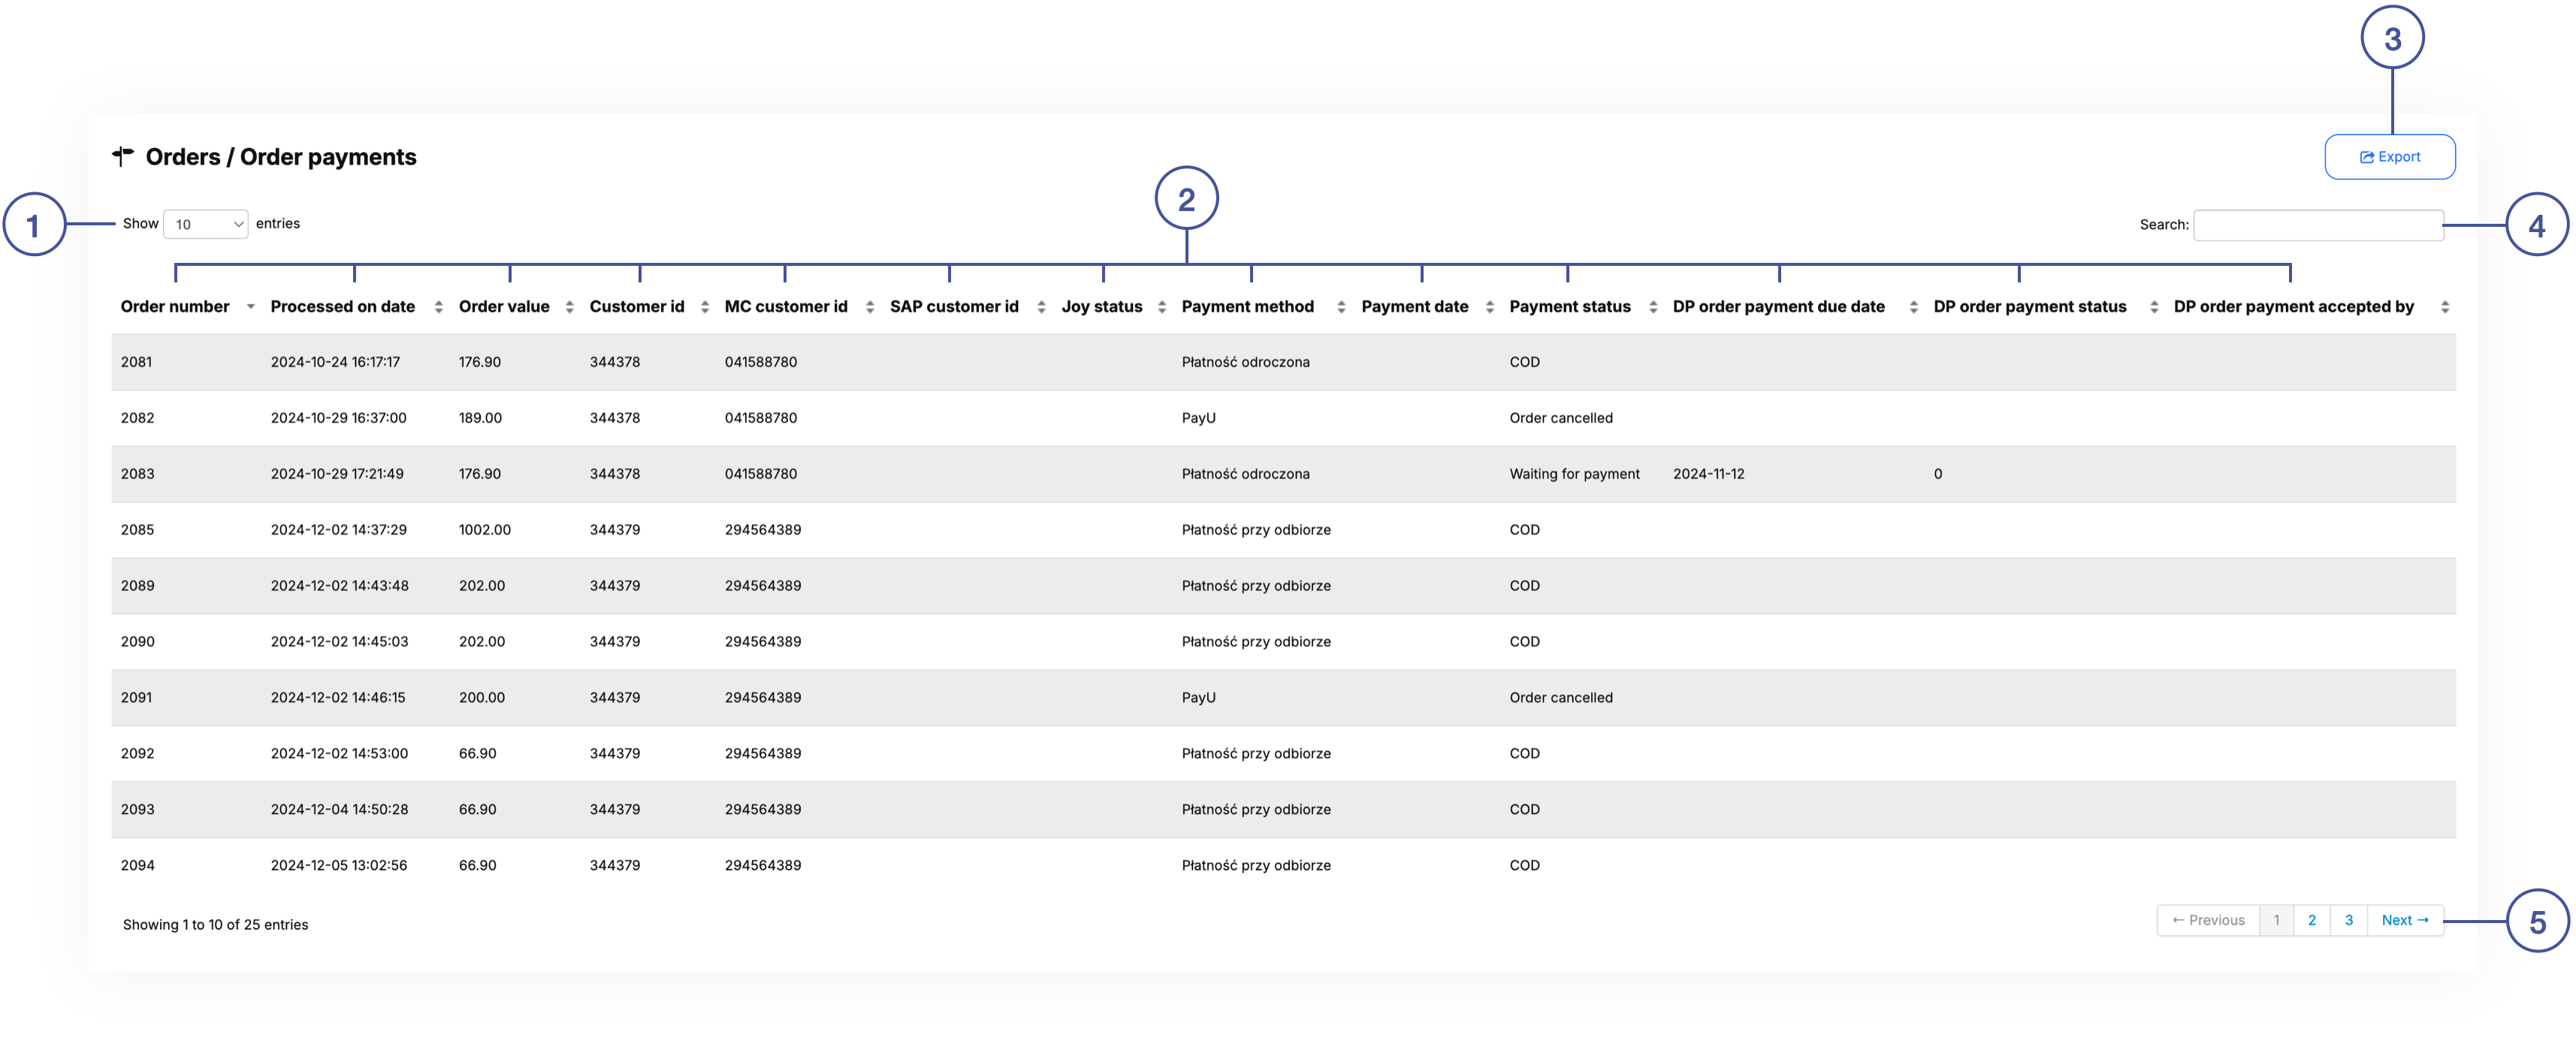The width and height of the screenshot is (2576, 1050).
Task: Toggle sort icon next to Order value
Action: (569, 307)
